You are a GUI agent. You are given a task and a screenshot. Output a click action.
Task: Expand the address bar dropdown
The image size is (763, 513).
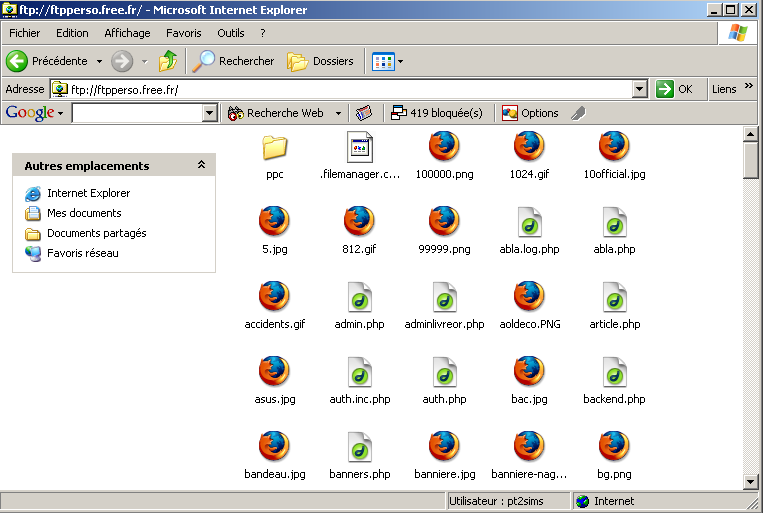point(639,89)
